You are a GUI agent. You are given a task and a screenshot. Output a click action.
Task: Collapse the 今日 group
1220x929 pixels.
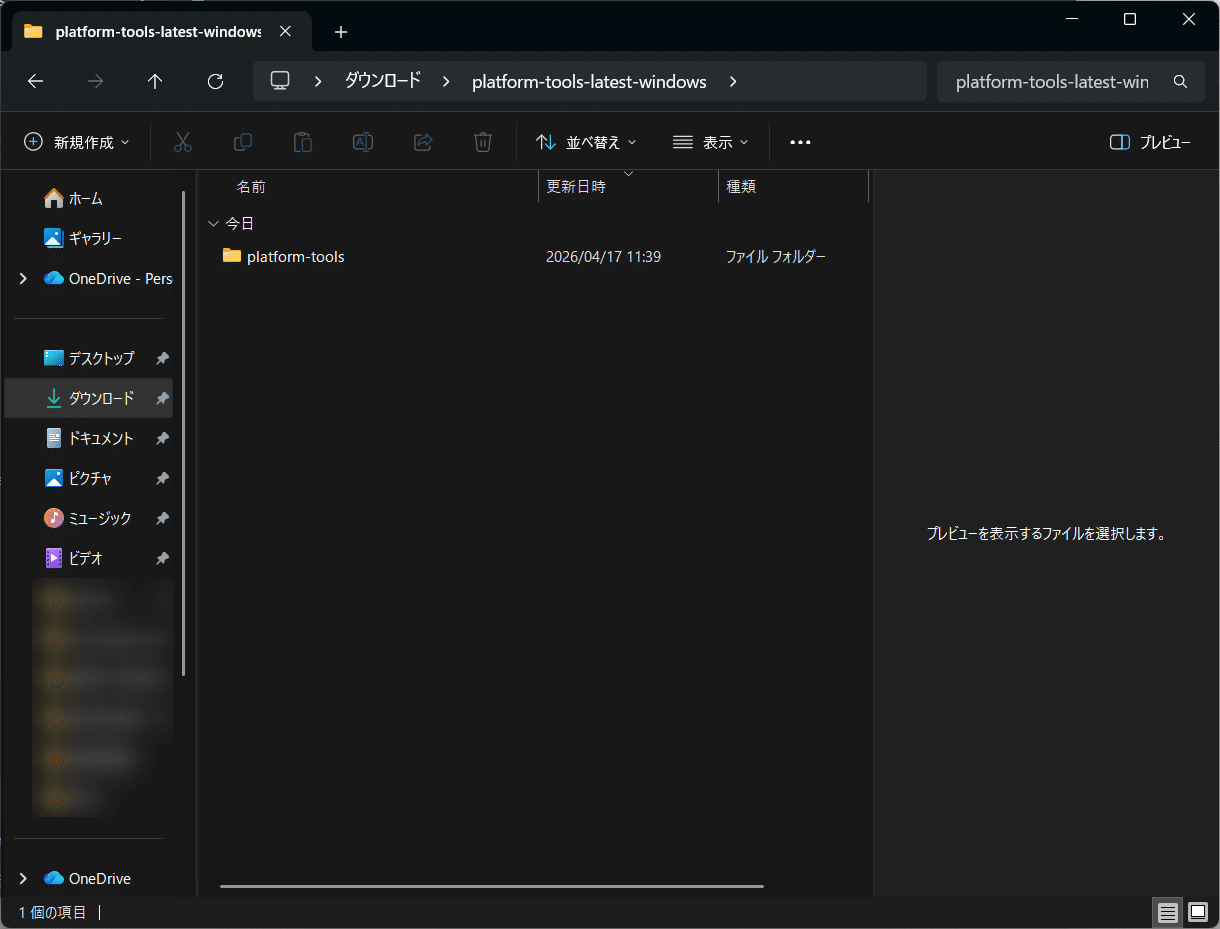point(212,223)
